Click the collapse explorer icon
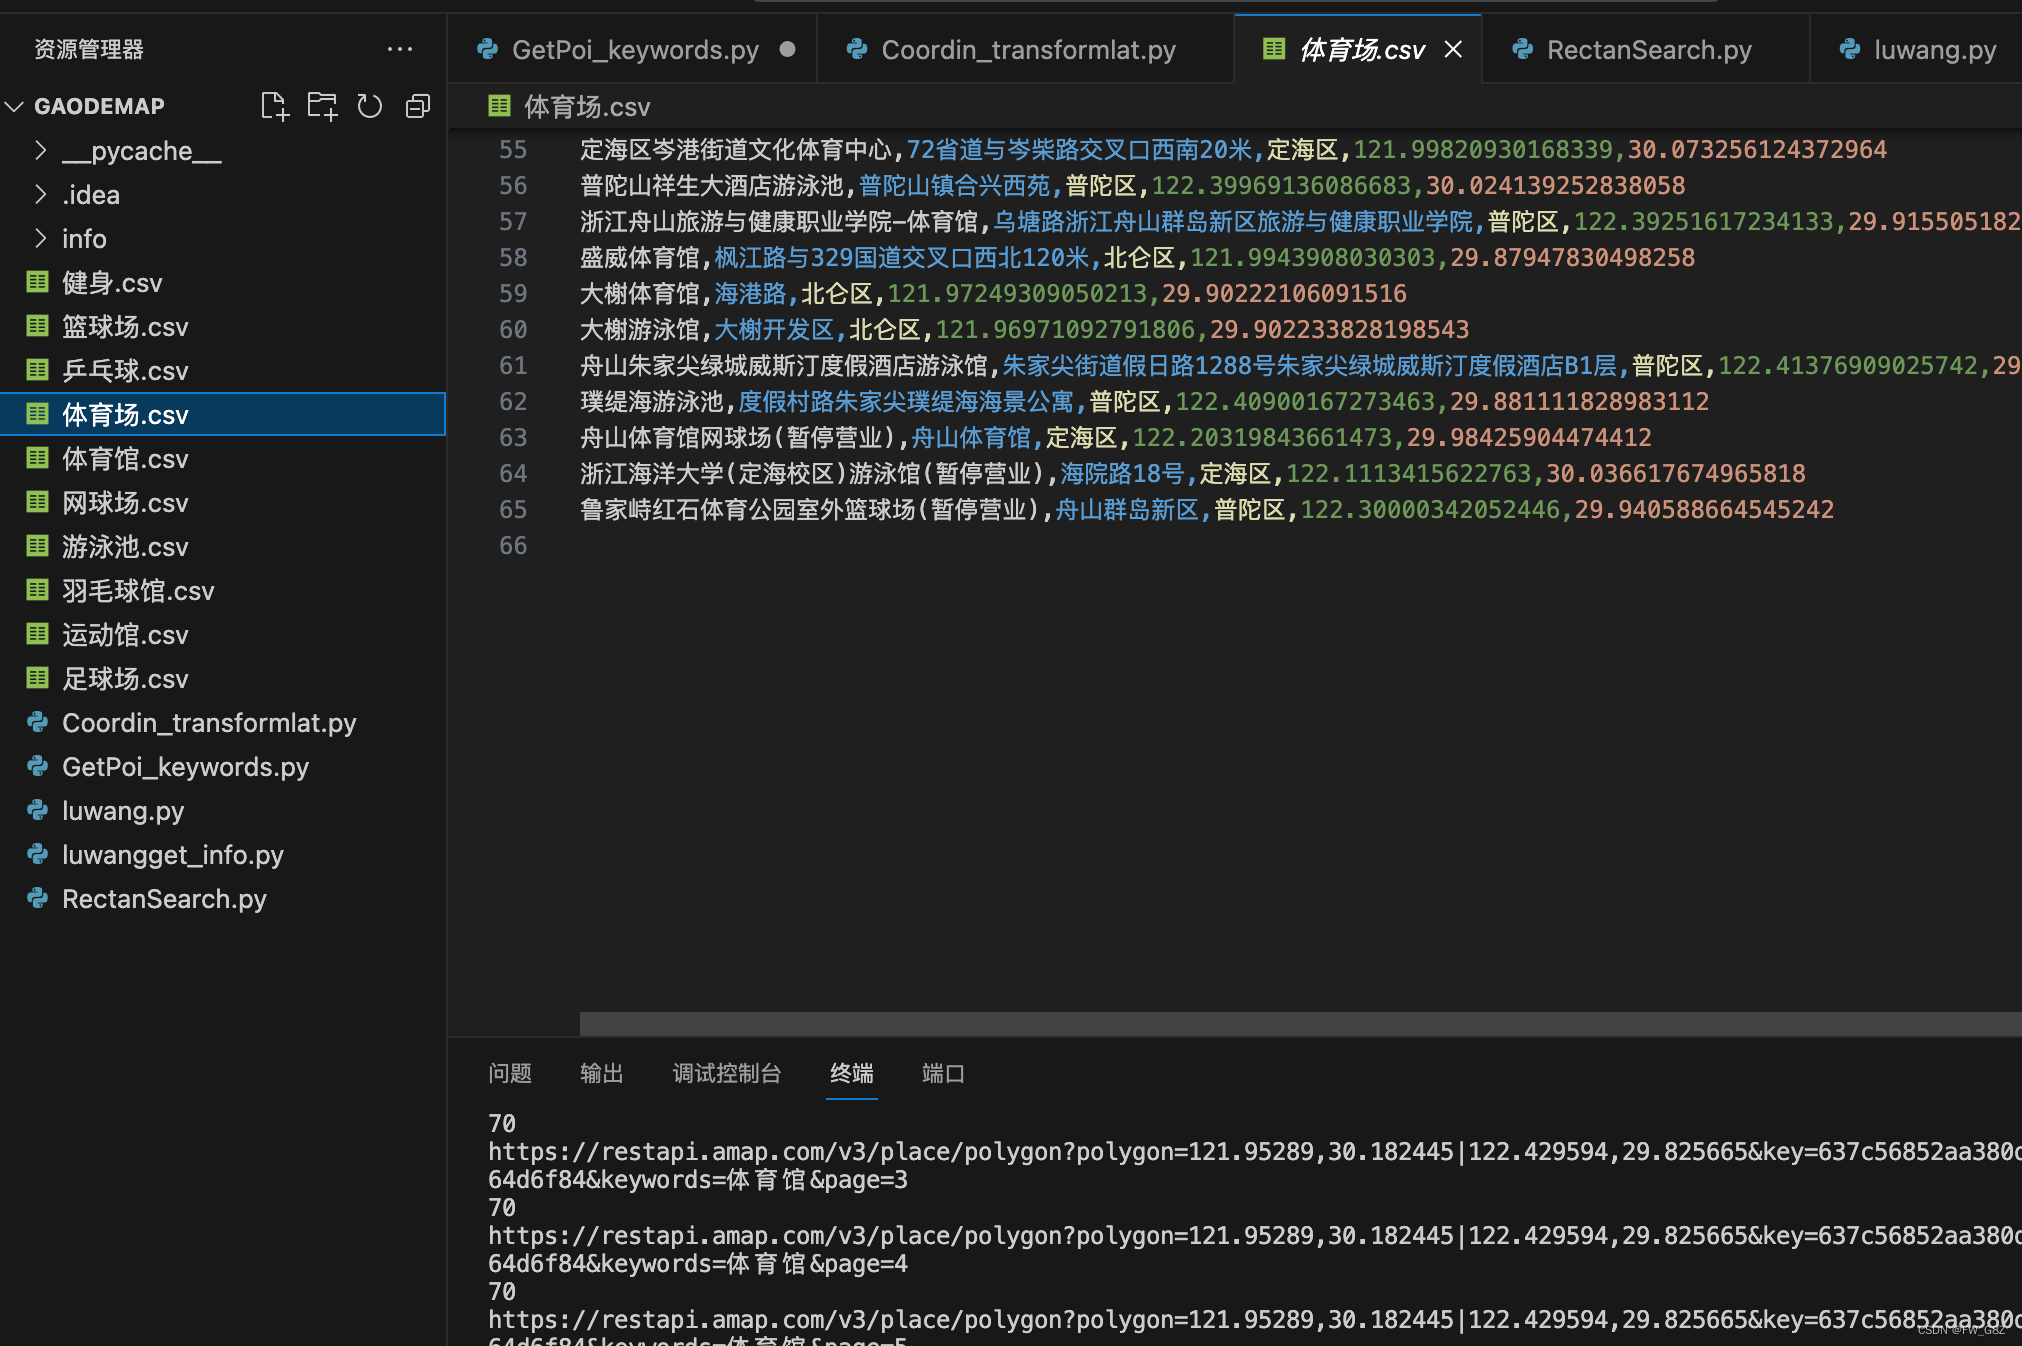The image size is (2022, 1346). 418,105
